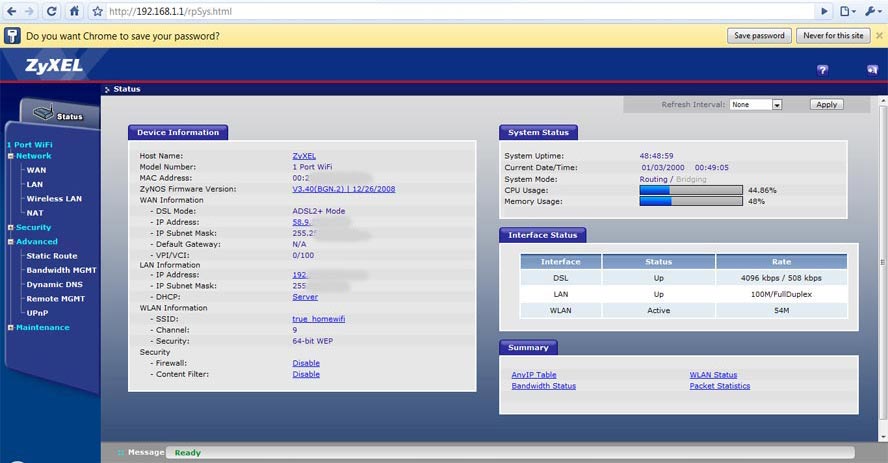This screenshot has height=463, width=888.
Task: Open LAN settings in sidebar
Action: (35, 185)
